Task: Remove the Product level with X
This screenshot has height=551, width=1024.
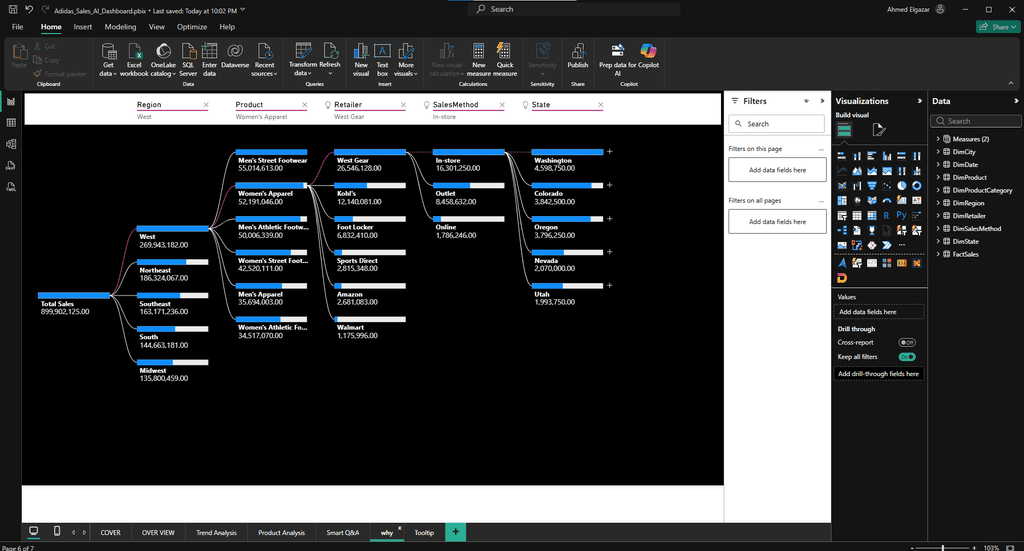Action: 304,104
